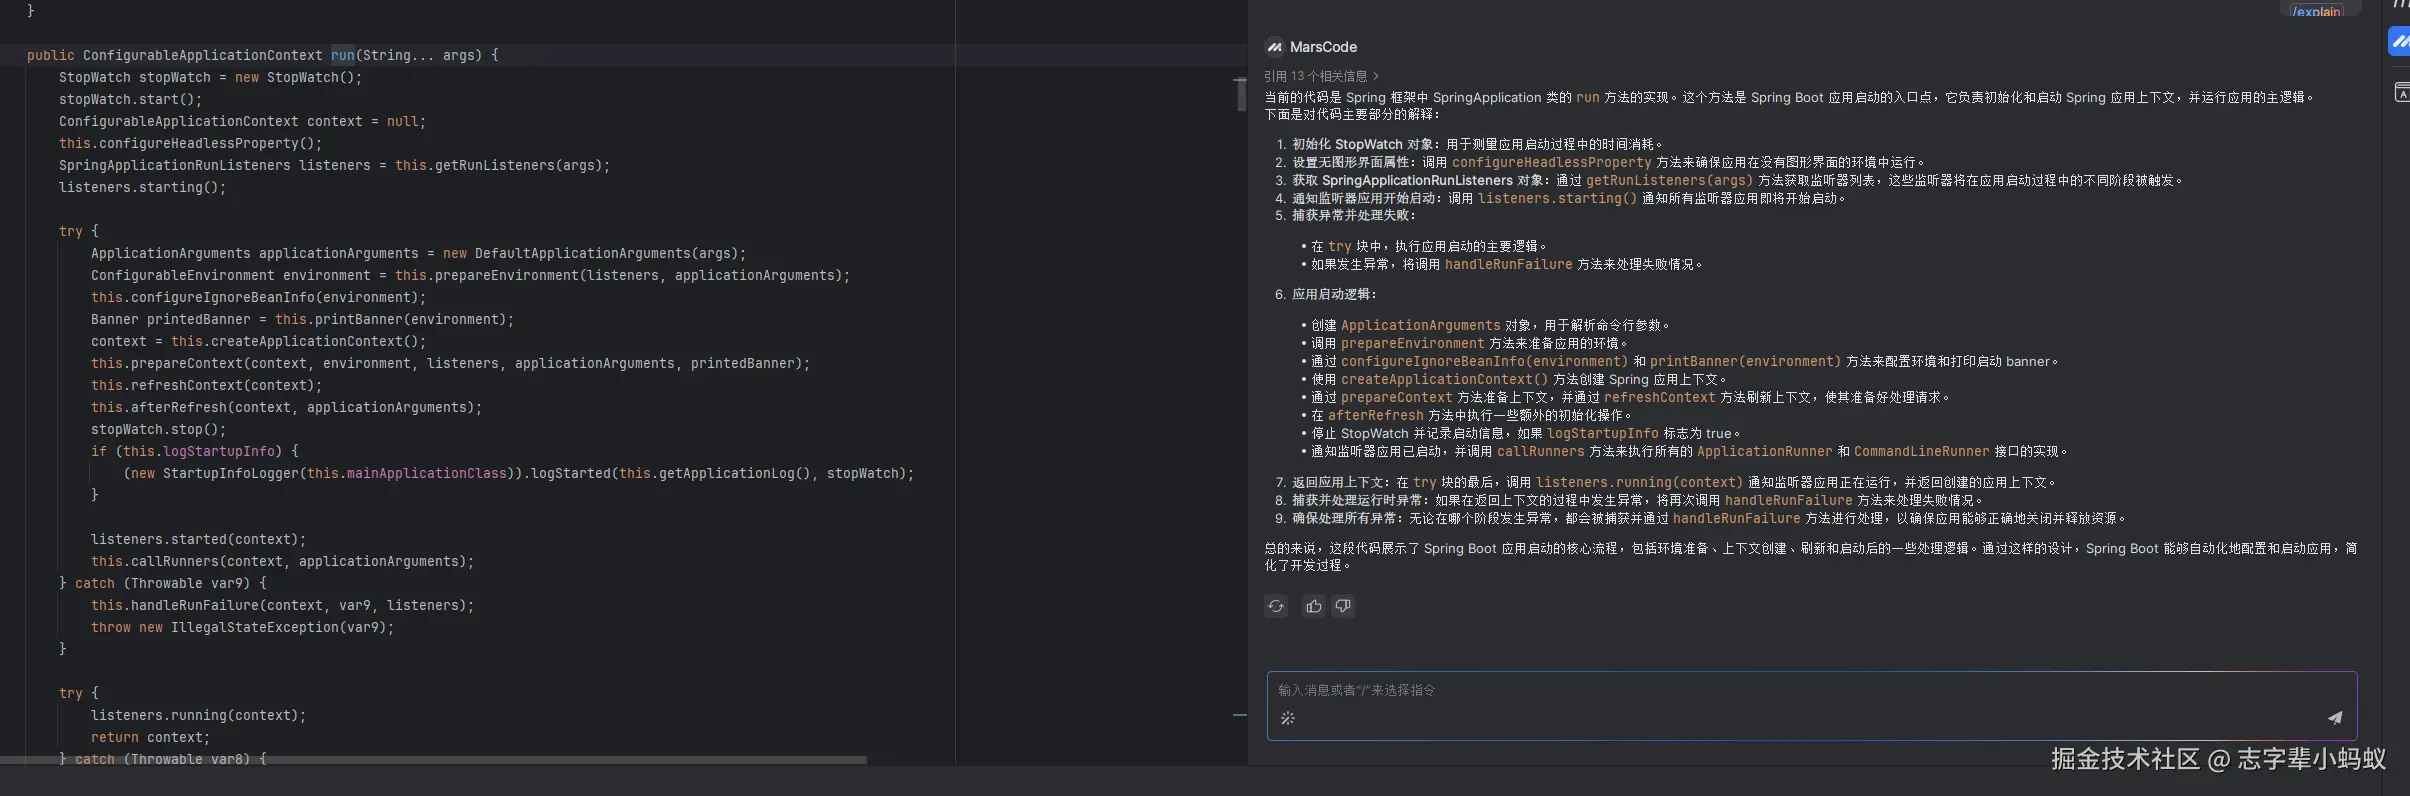
Task: Click the translate-style icon in right sidebar
Action: click(x=2400, y=93)
